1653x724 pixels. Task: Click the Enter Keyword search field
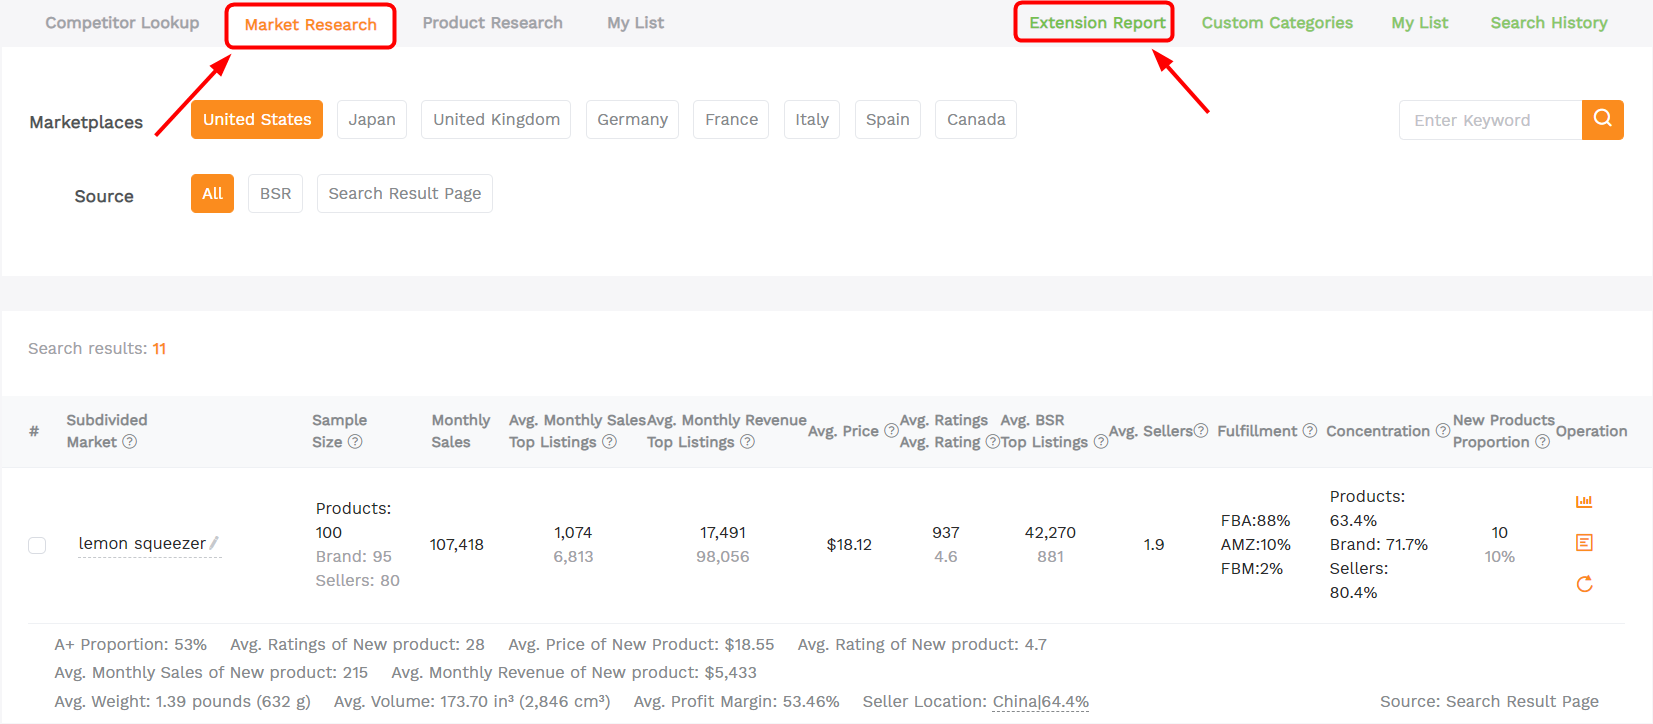(1490, 120)
